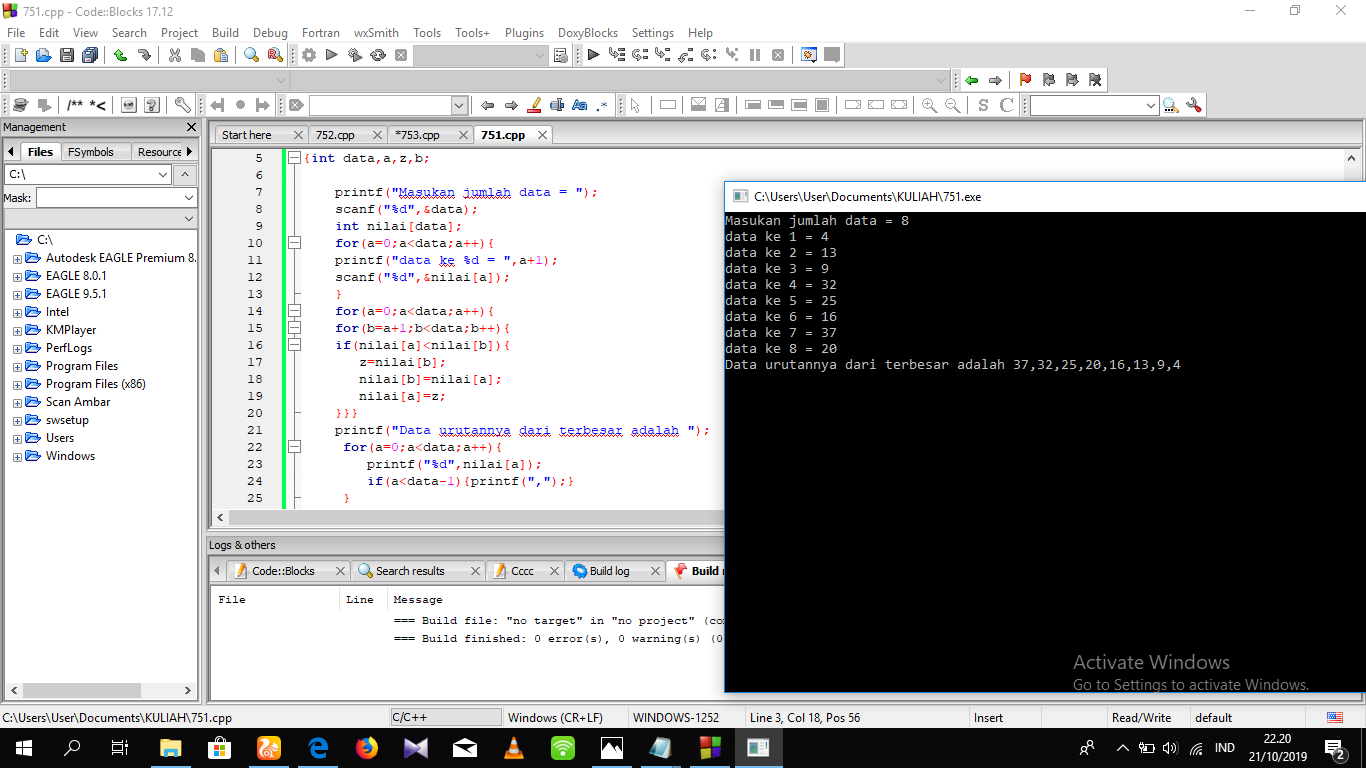Image resolution: width=1366 pixels, height=768 pixels.
Task: Jump back green arrow icon
Action: (x=971, y=80)
